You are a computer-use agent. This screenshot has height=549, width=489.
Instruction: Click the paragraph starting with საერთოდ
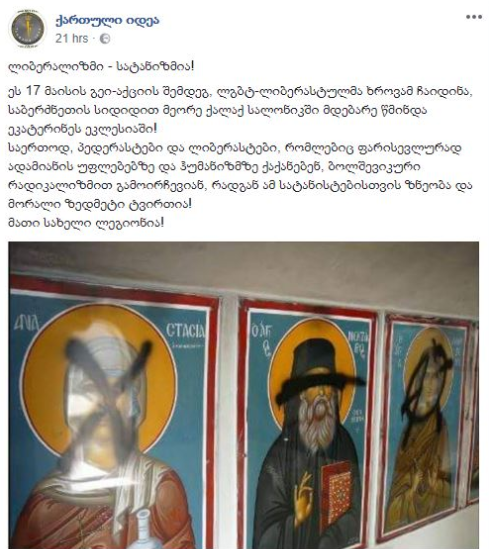(x=240, y=176)
